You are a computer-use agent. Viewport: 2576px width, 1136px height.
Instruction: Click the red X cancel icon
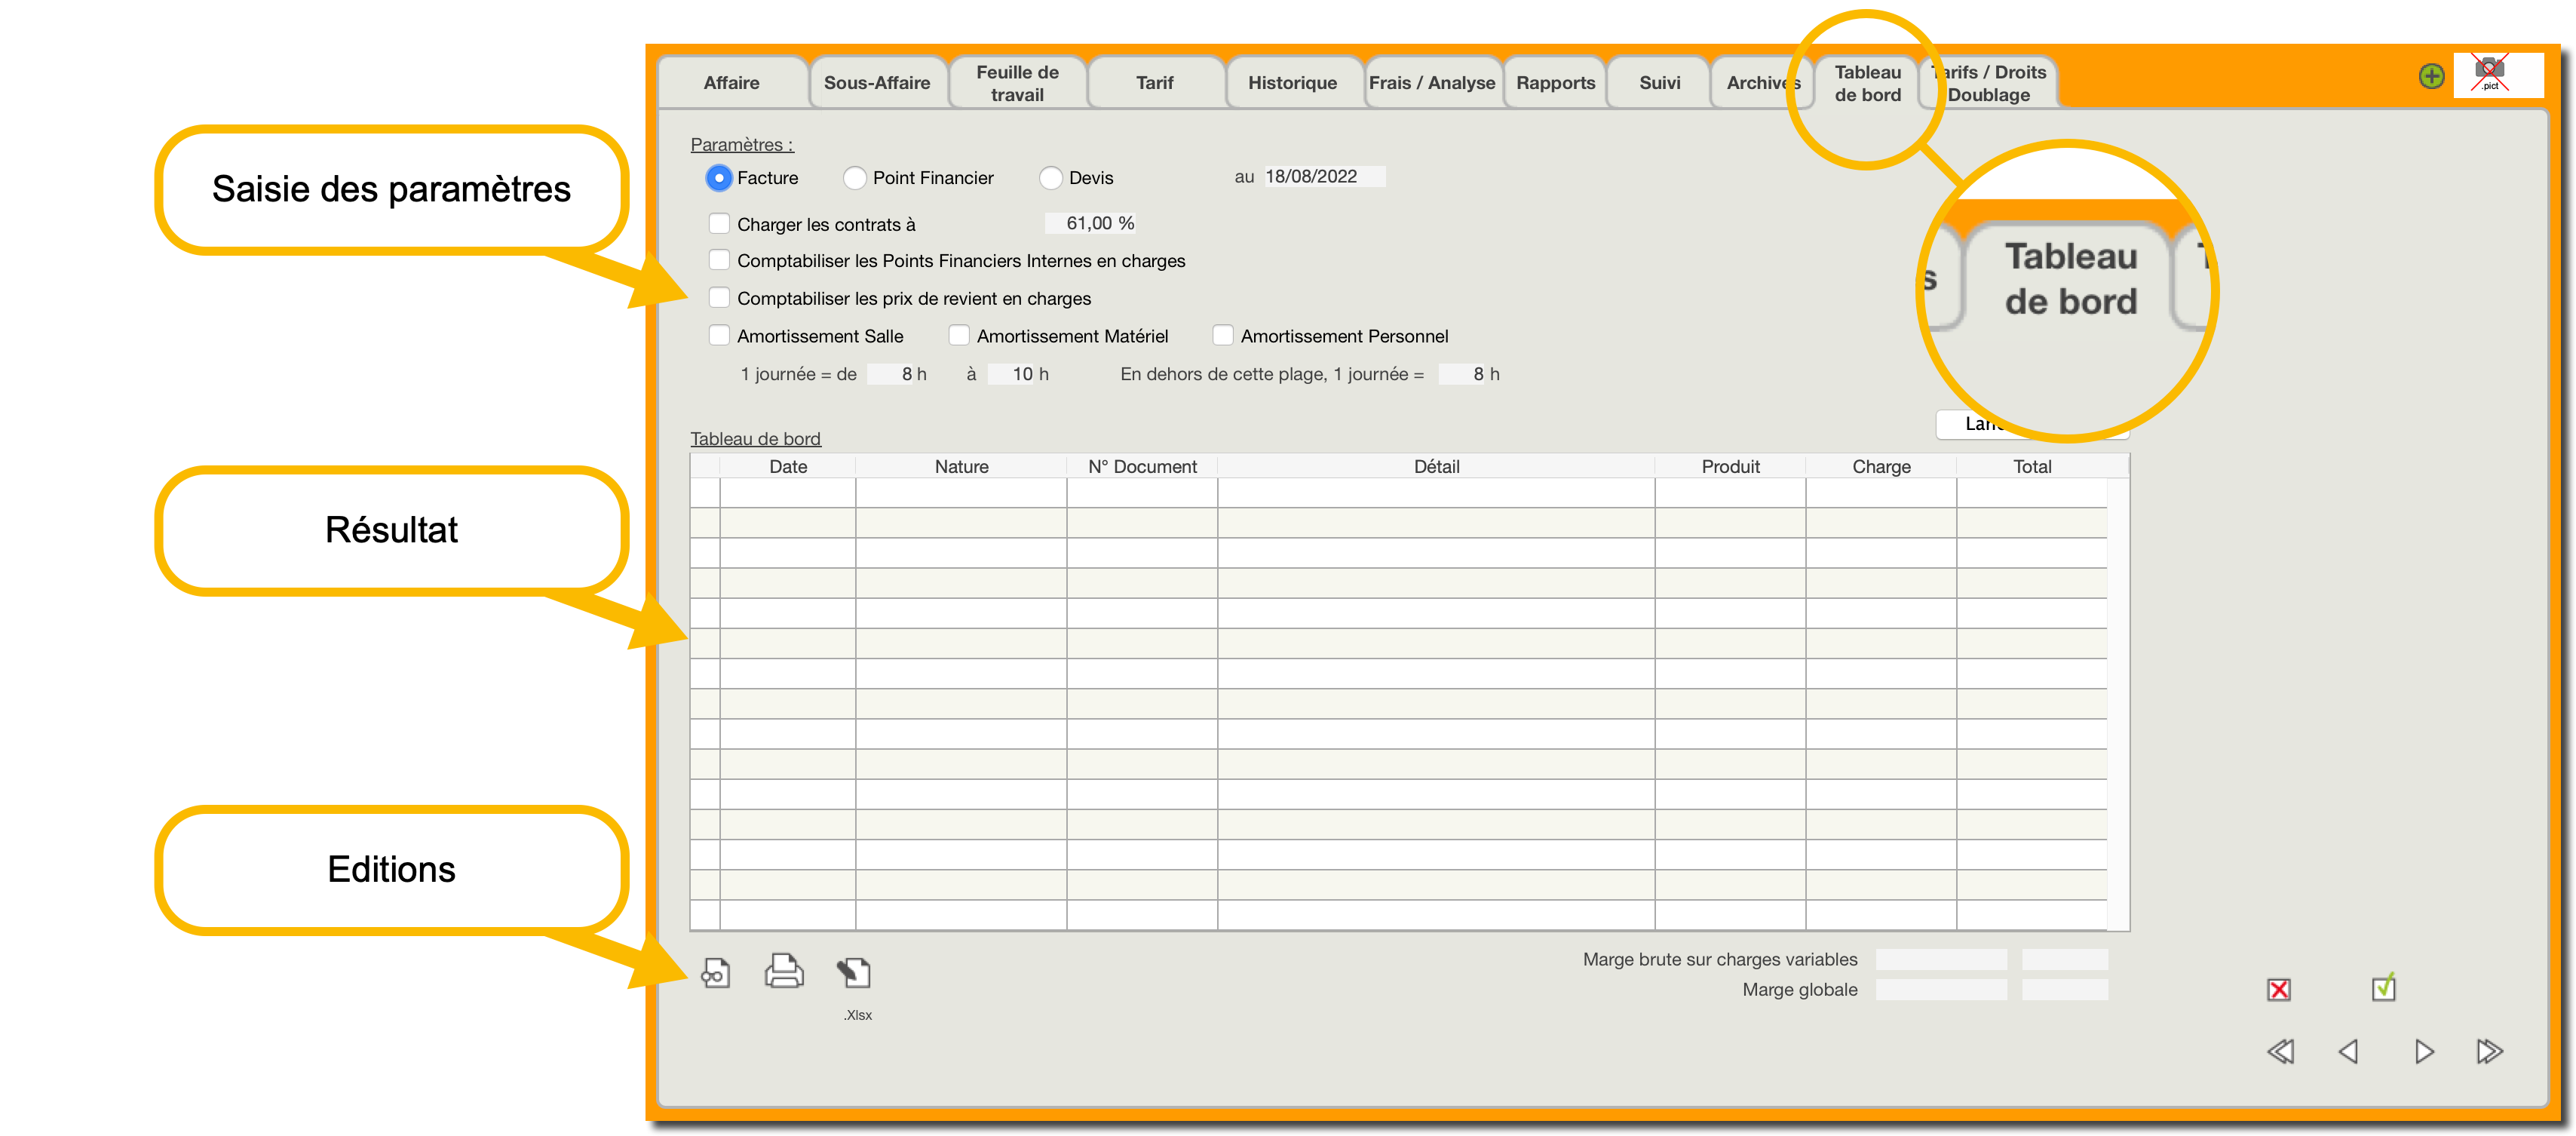2279,989
